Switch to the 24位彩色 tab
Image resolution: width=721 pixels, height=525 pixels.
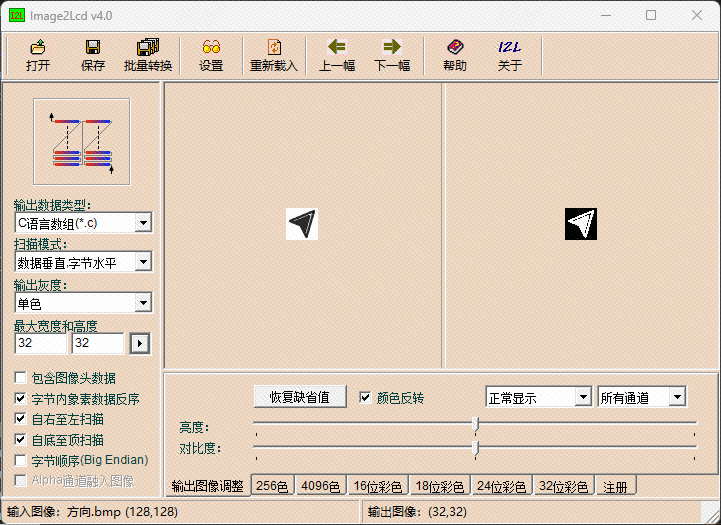(502, 486)
